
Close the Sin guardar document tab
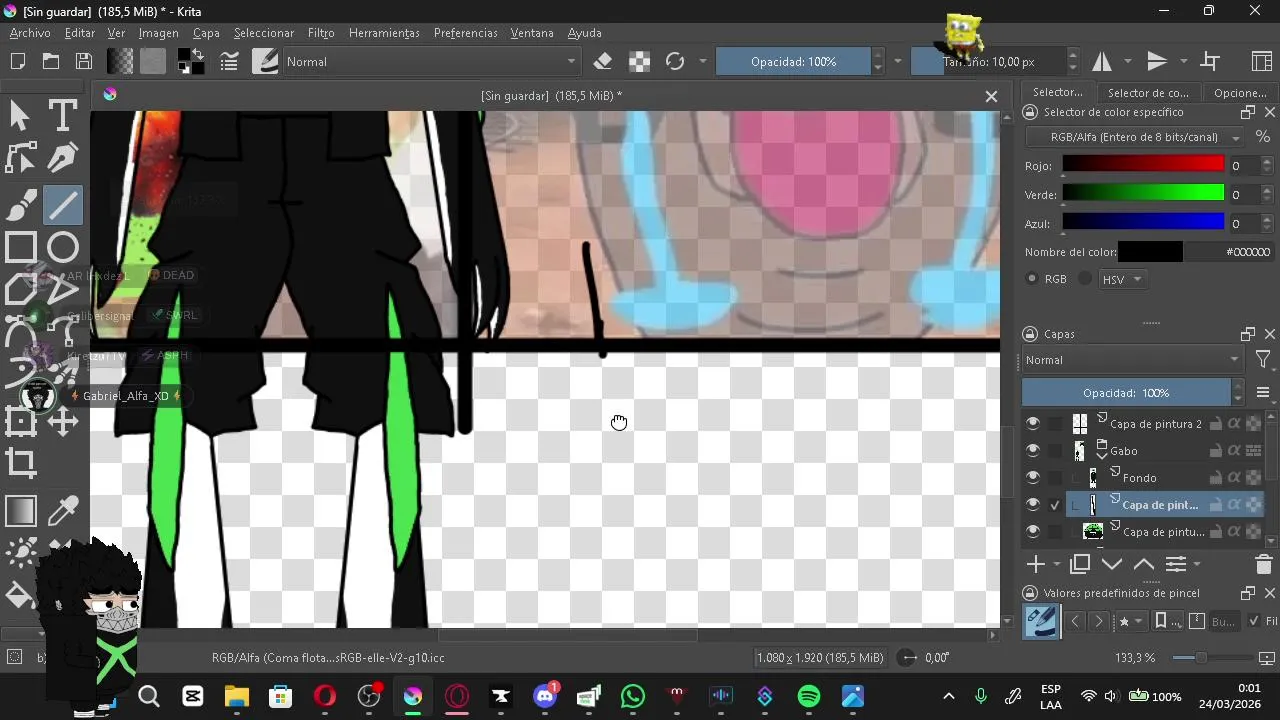point(991,96)
